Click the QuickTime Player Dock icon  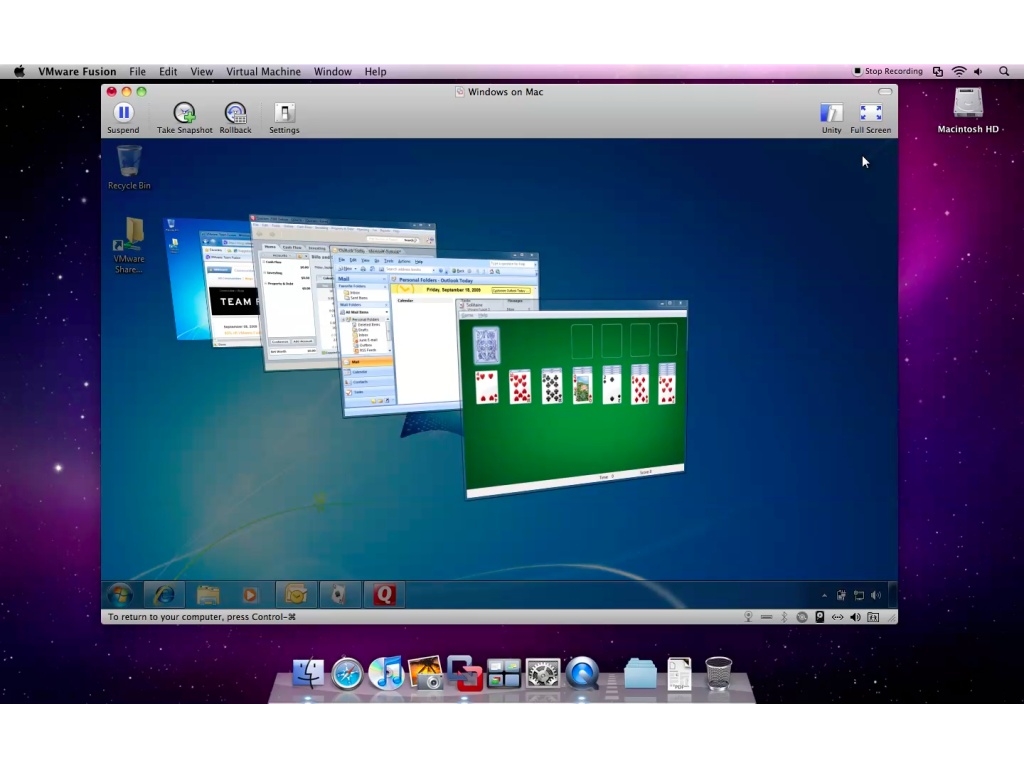(x=582, y=673)
